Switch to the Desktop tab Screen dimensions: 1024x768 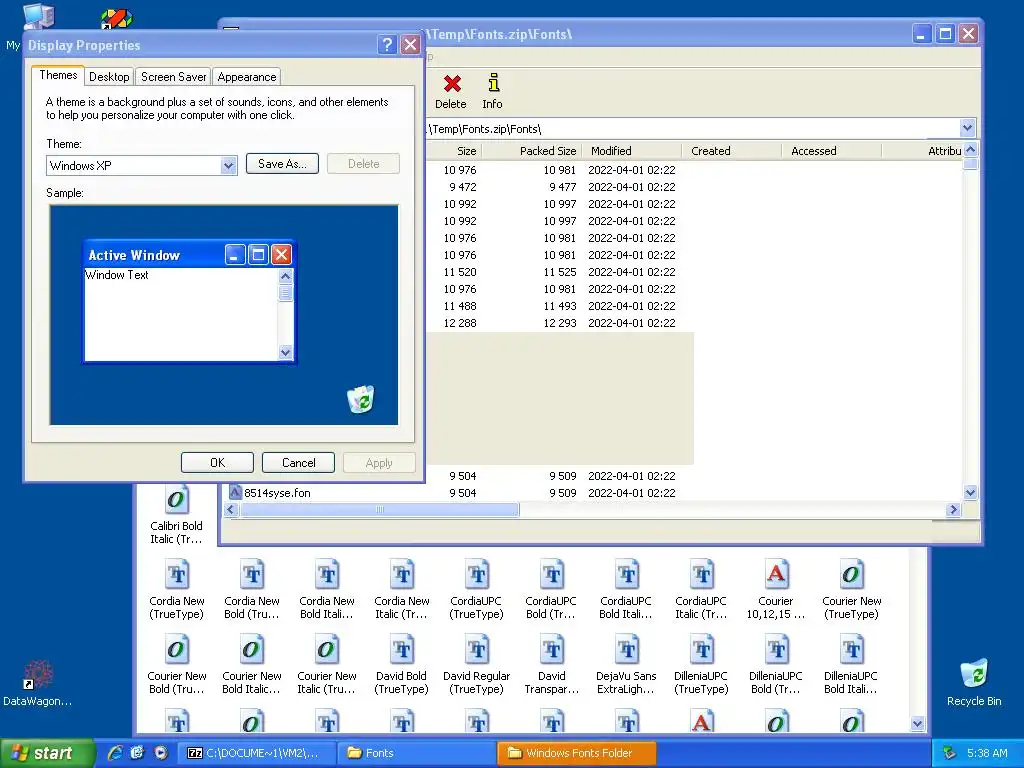[x=109, y=77]
